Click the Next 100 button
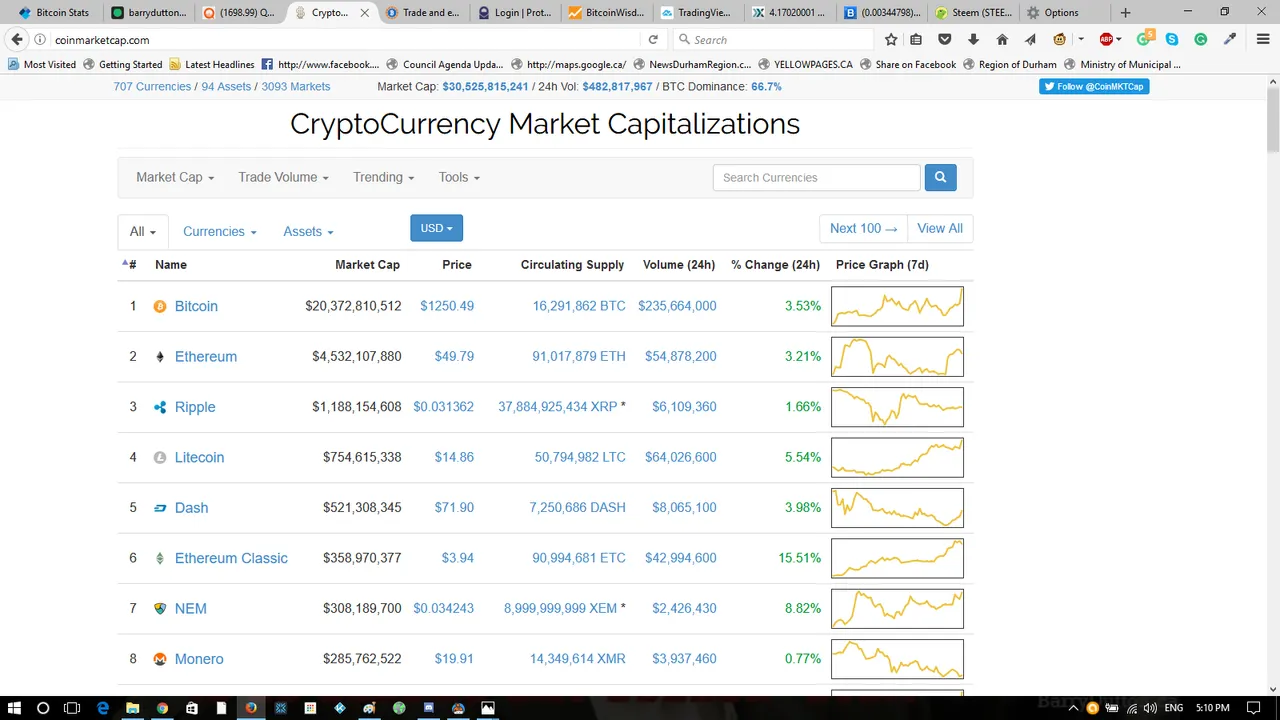1280x720 pixels. (x=863, y=228)
